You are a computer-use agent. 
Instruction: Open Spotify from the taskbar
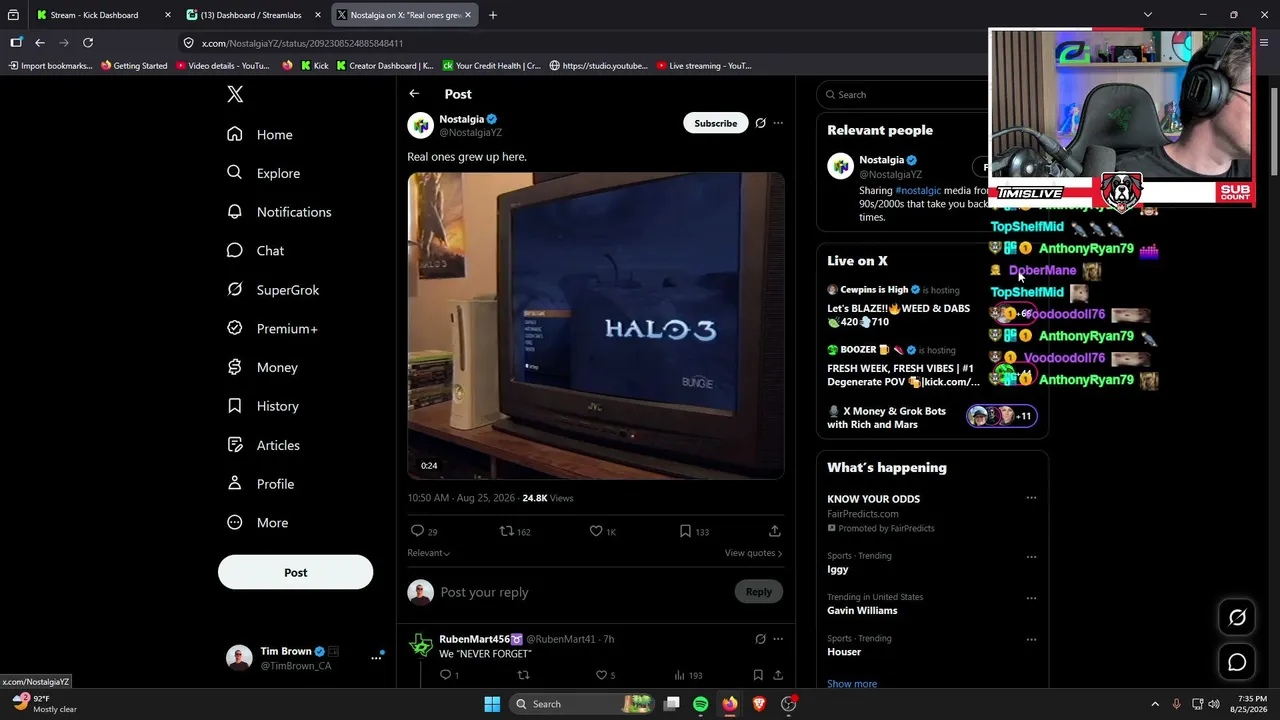coord(700,704)
